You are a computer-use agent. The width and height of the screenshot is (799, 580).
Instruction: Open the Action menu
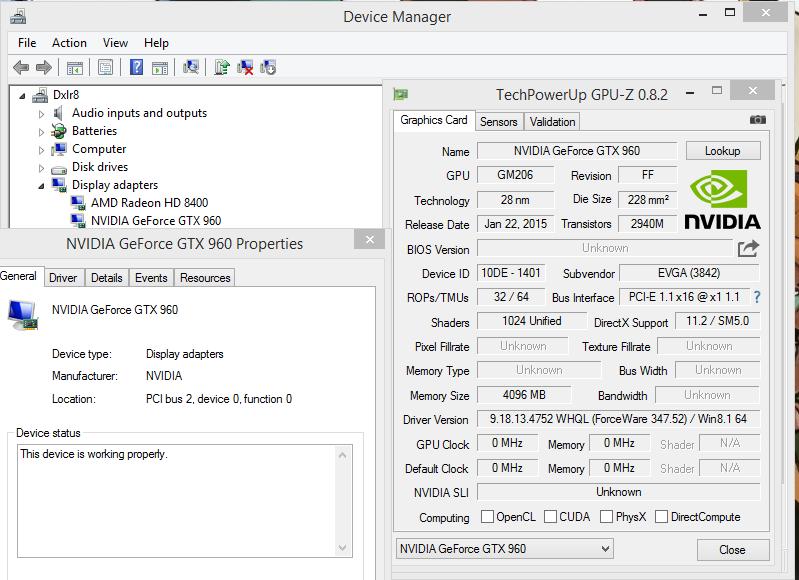69,43
